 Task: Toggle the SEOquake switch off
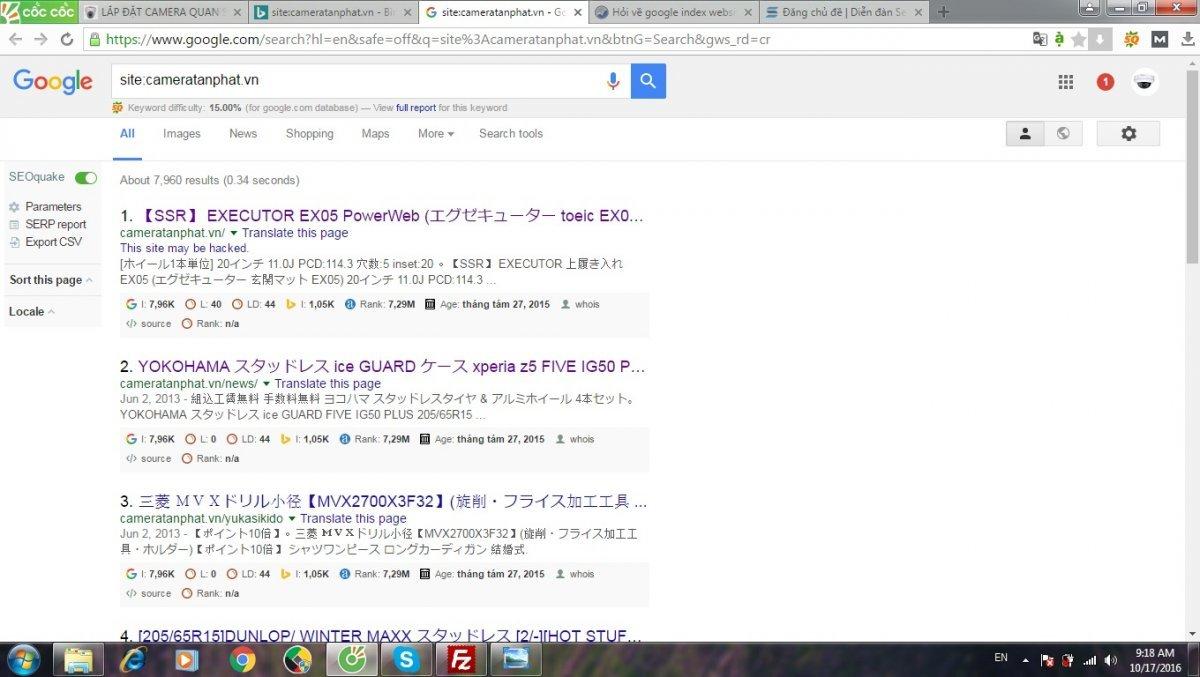click(x=86, y=178)
